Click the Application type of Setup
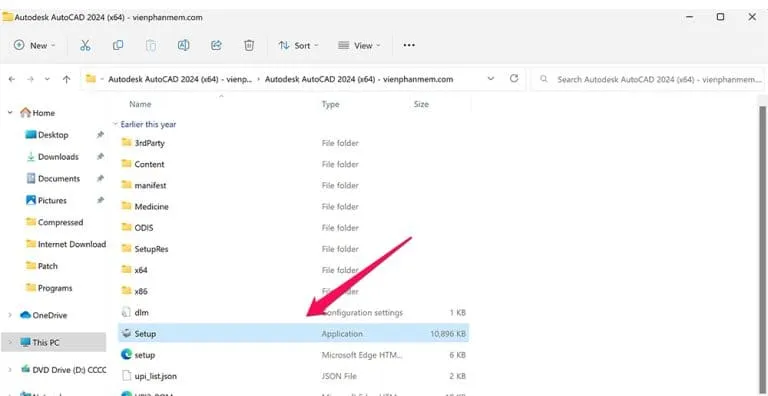This screenshot has height=396, width=768. [342, 334]
